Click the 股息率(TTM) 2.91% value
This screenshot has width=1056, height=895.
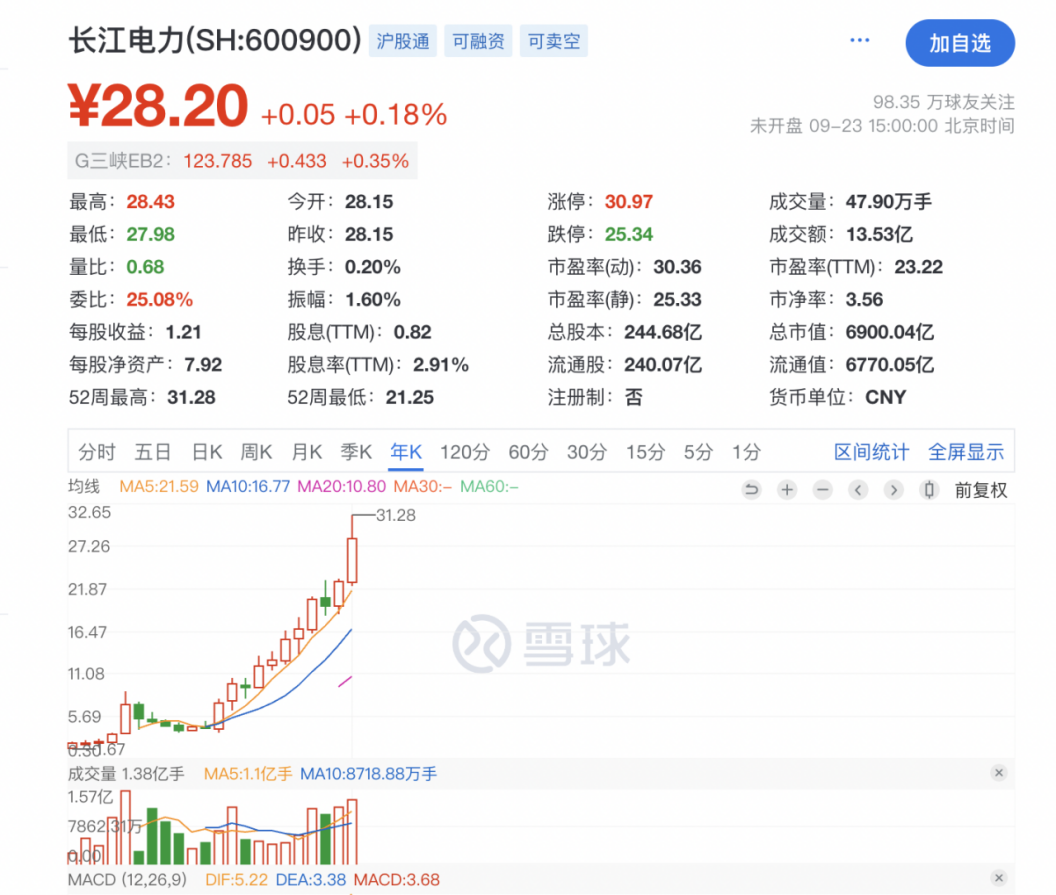pos(440,364)
